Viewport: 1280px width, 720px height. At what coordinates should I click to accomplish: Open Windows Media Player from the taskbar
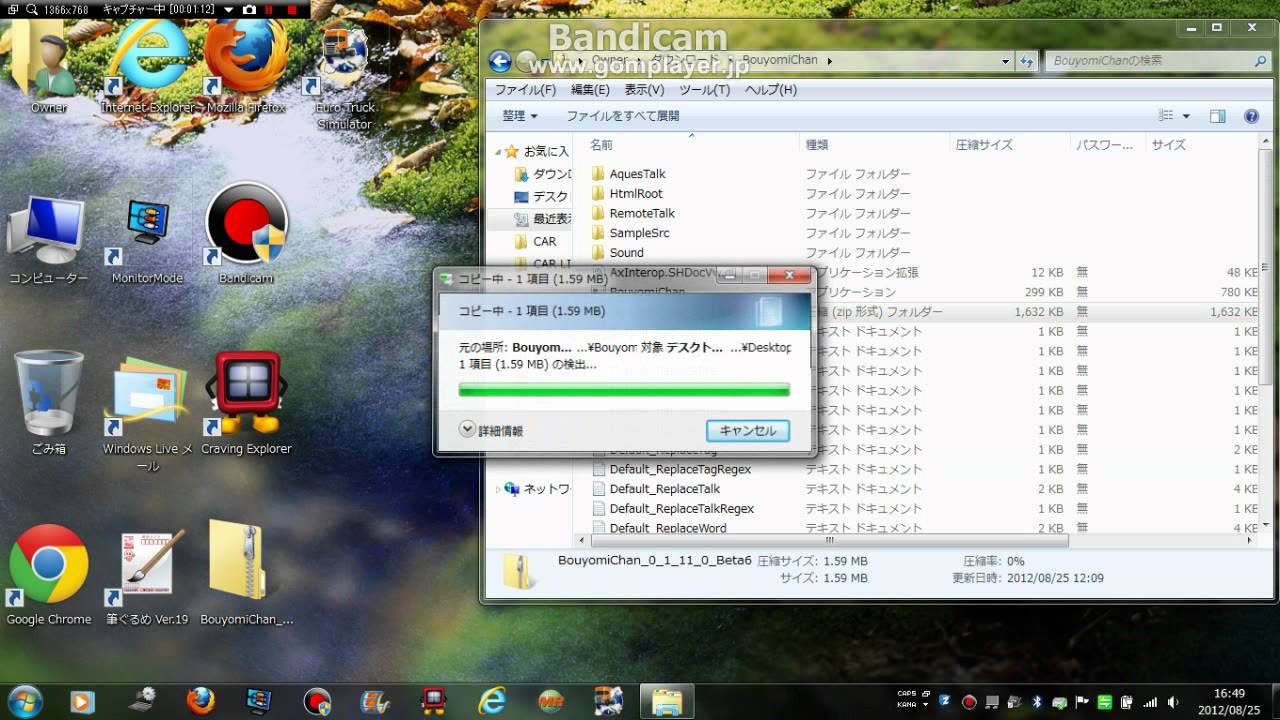click(x=82, y=702)
